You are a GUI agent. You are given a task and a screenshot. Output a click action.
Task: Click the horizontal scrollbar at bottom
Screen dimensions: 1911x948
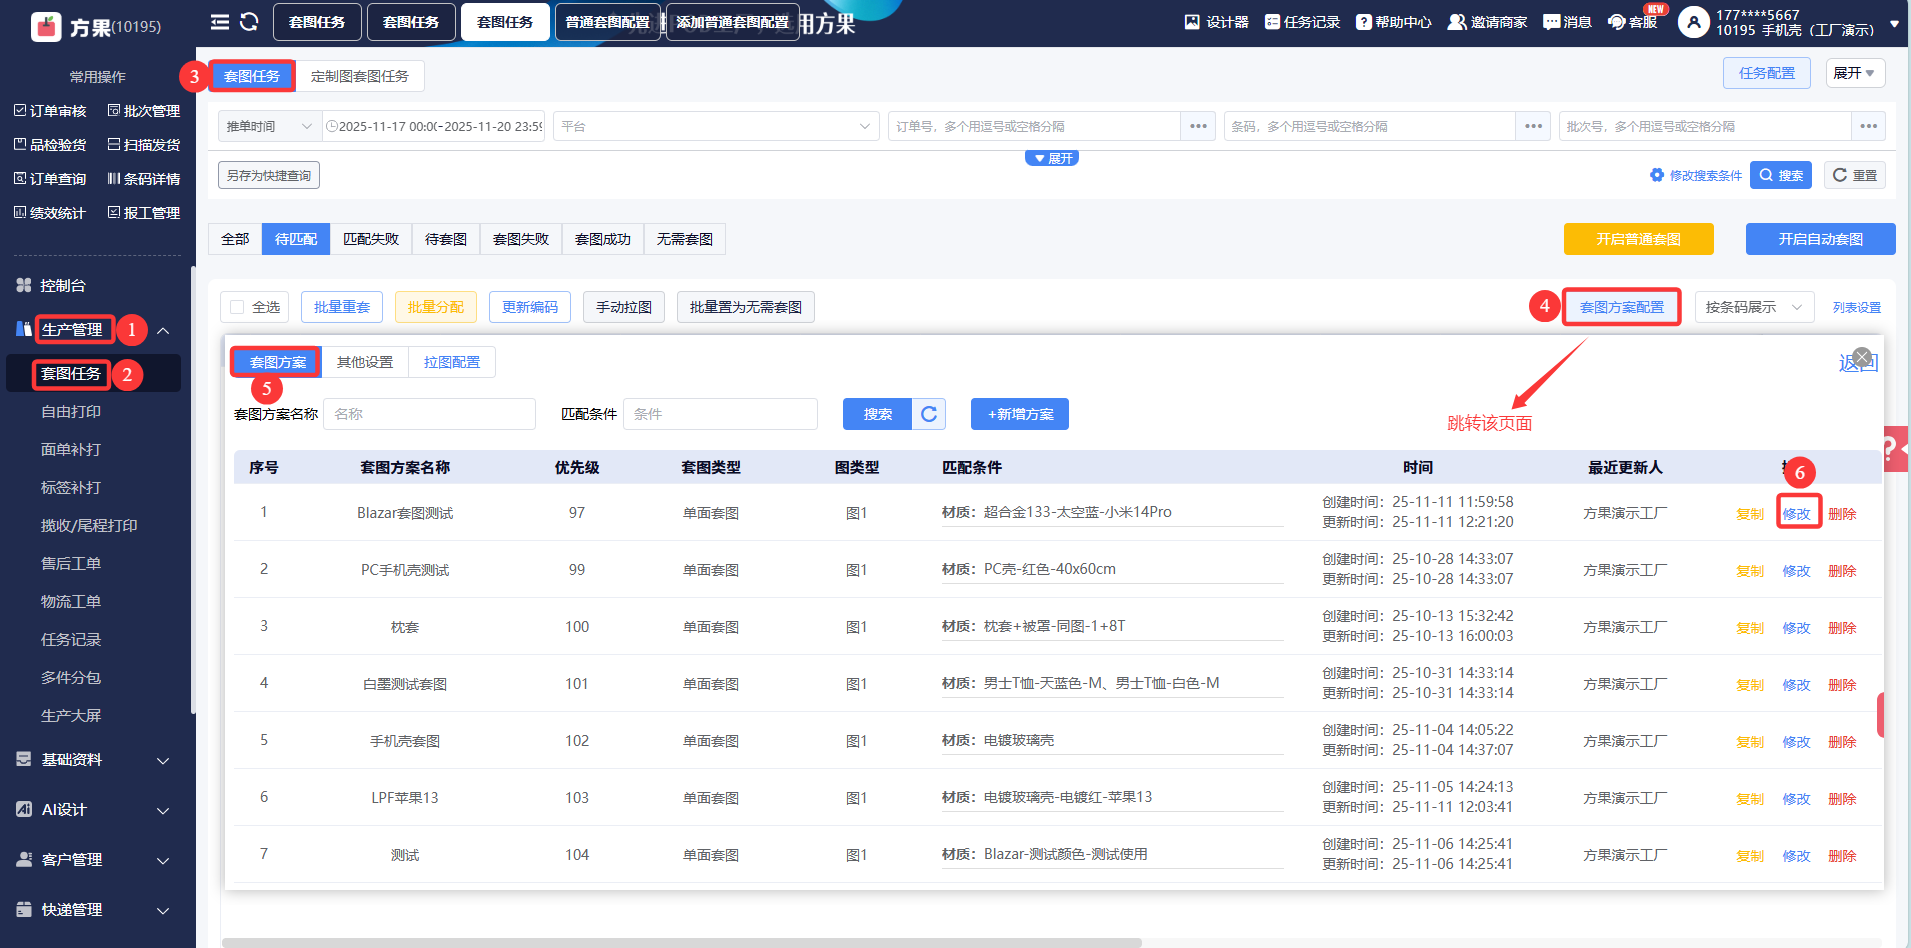[680, 942]
